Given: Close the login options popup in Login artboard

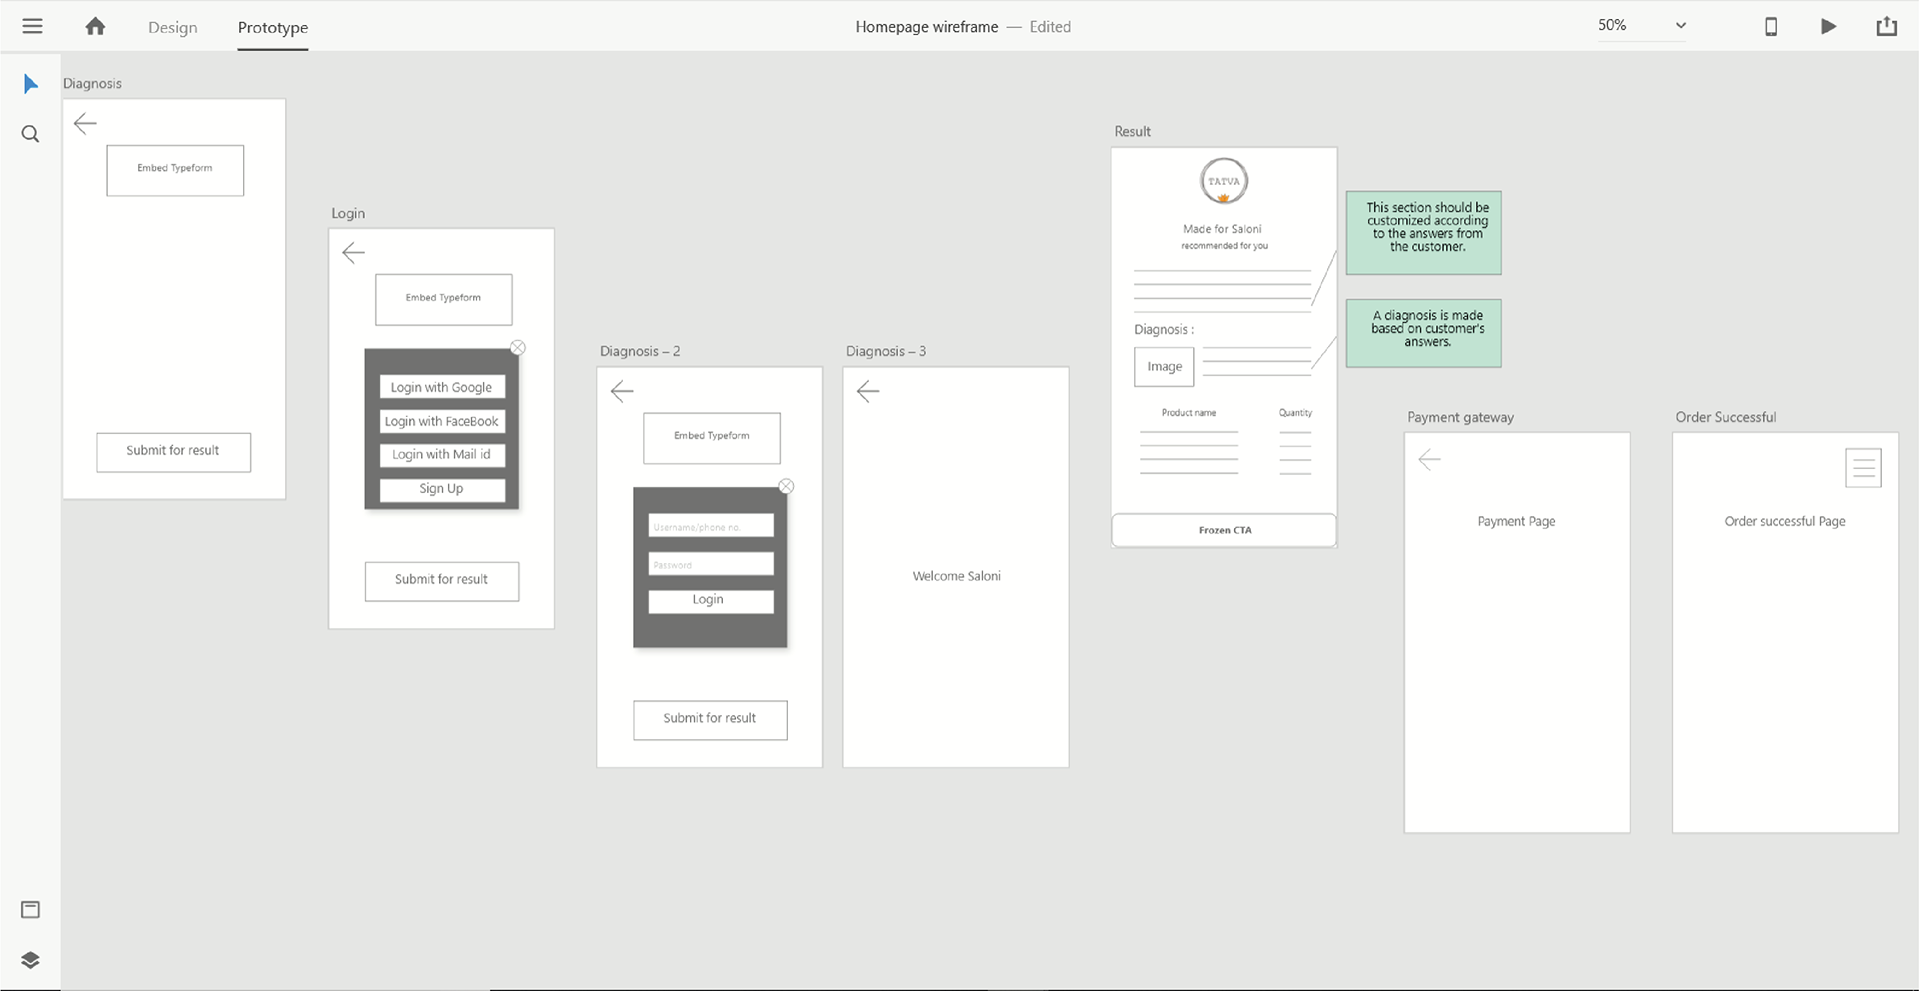Looking at the screenshot, I should pyautogui.click(x=517, y=348).
